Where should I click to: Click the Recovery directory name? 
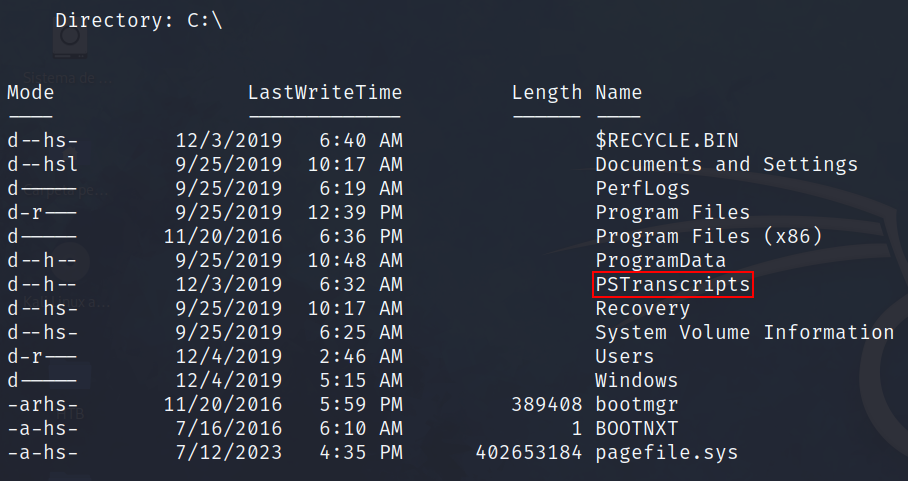(x=642, y=308)
